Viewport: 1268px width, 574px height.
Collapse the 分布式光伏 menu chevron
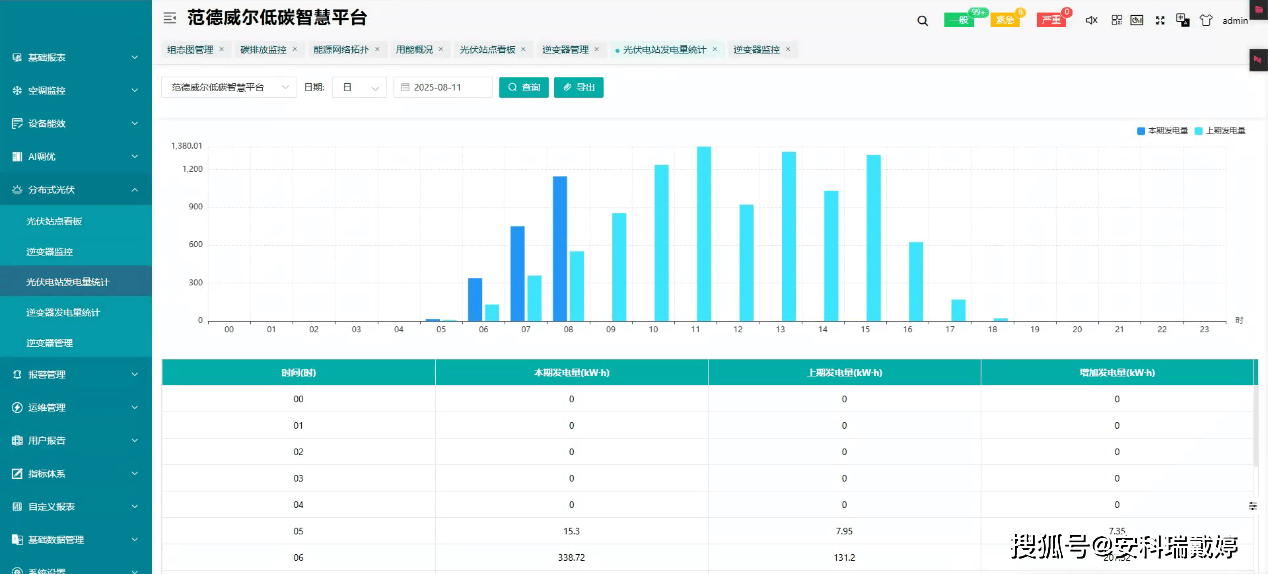(x=135, y=189)
